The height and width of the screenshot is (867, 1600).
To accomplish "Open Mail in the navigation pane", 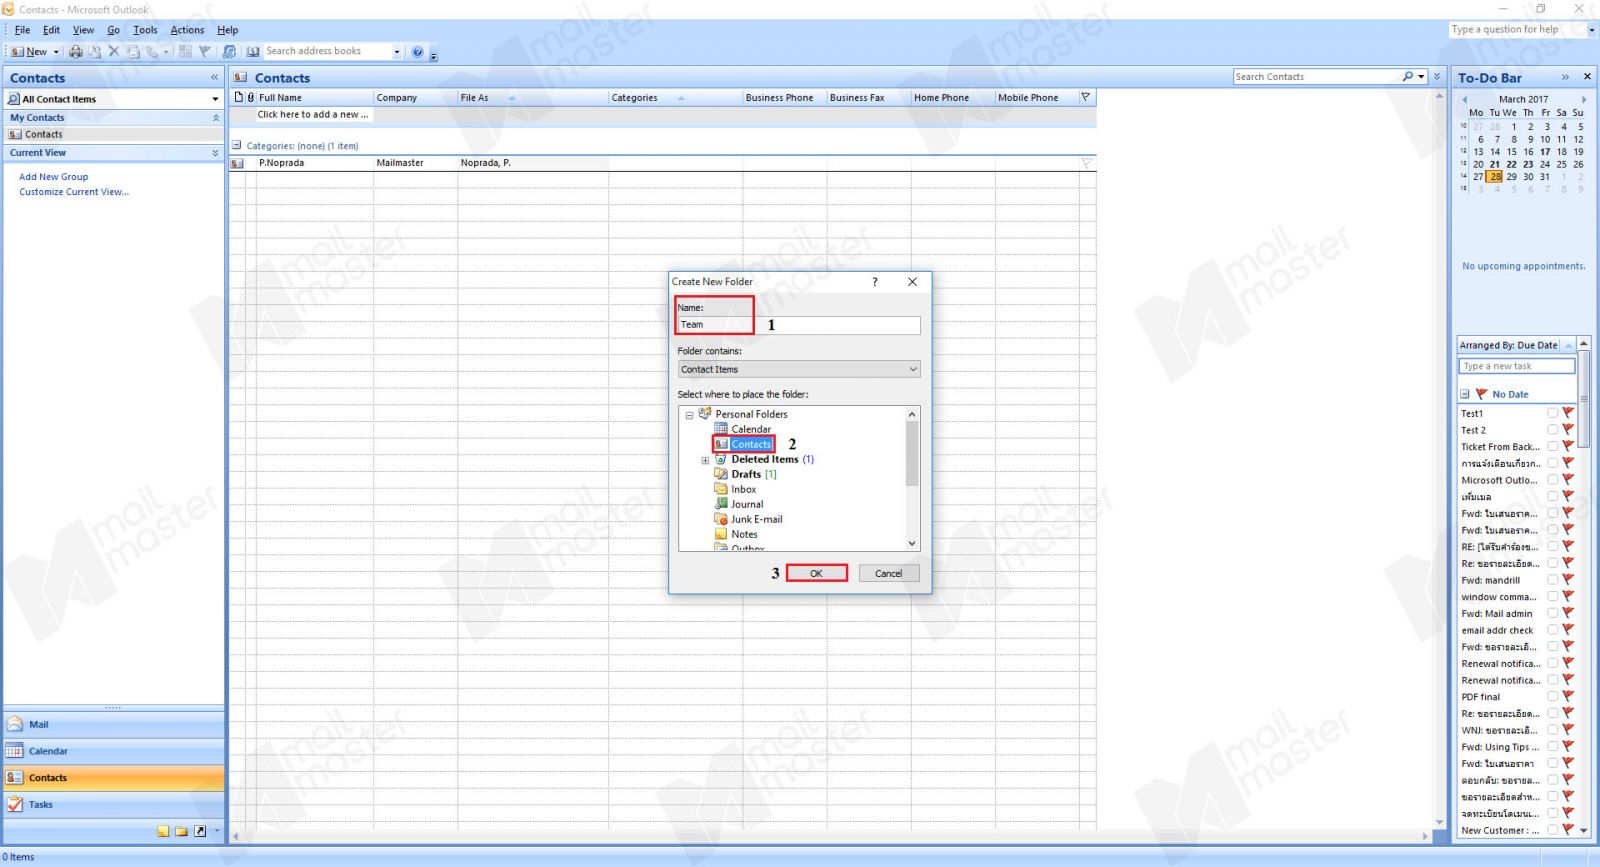I will (x=114, y=724).
